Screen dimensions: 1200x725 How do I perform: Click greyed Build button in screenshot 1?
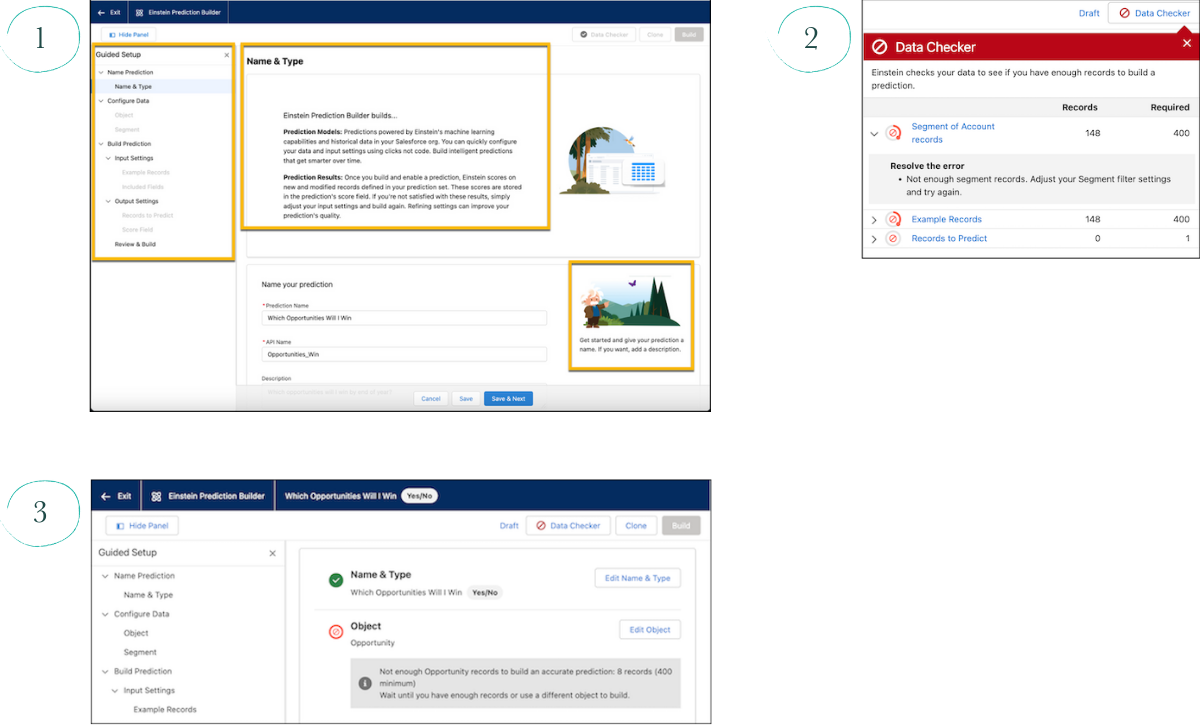689,34
